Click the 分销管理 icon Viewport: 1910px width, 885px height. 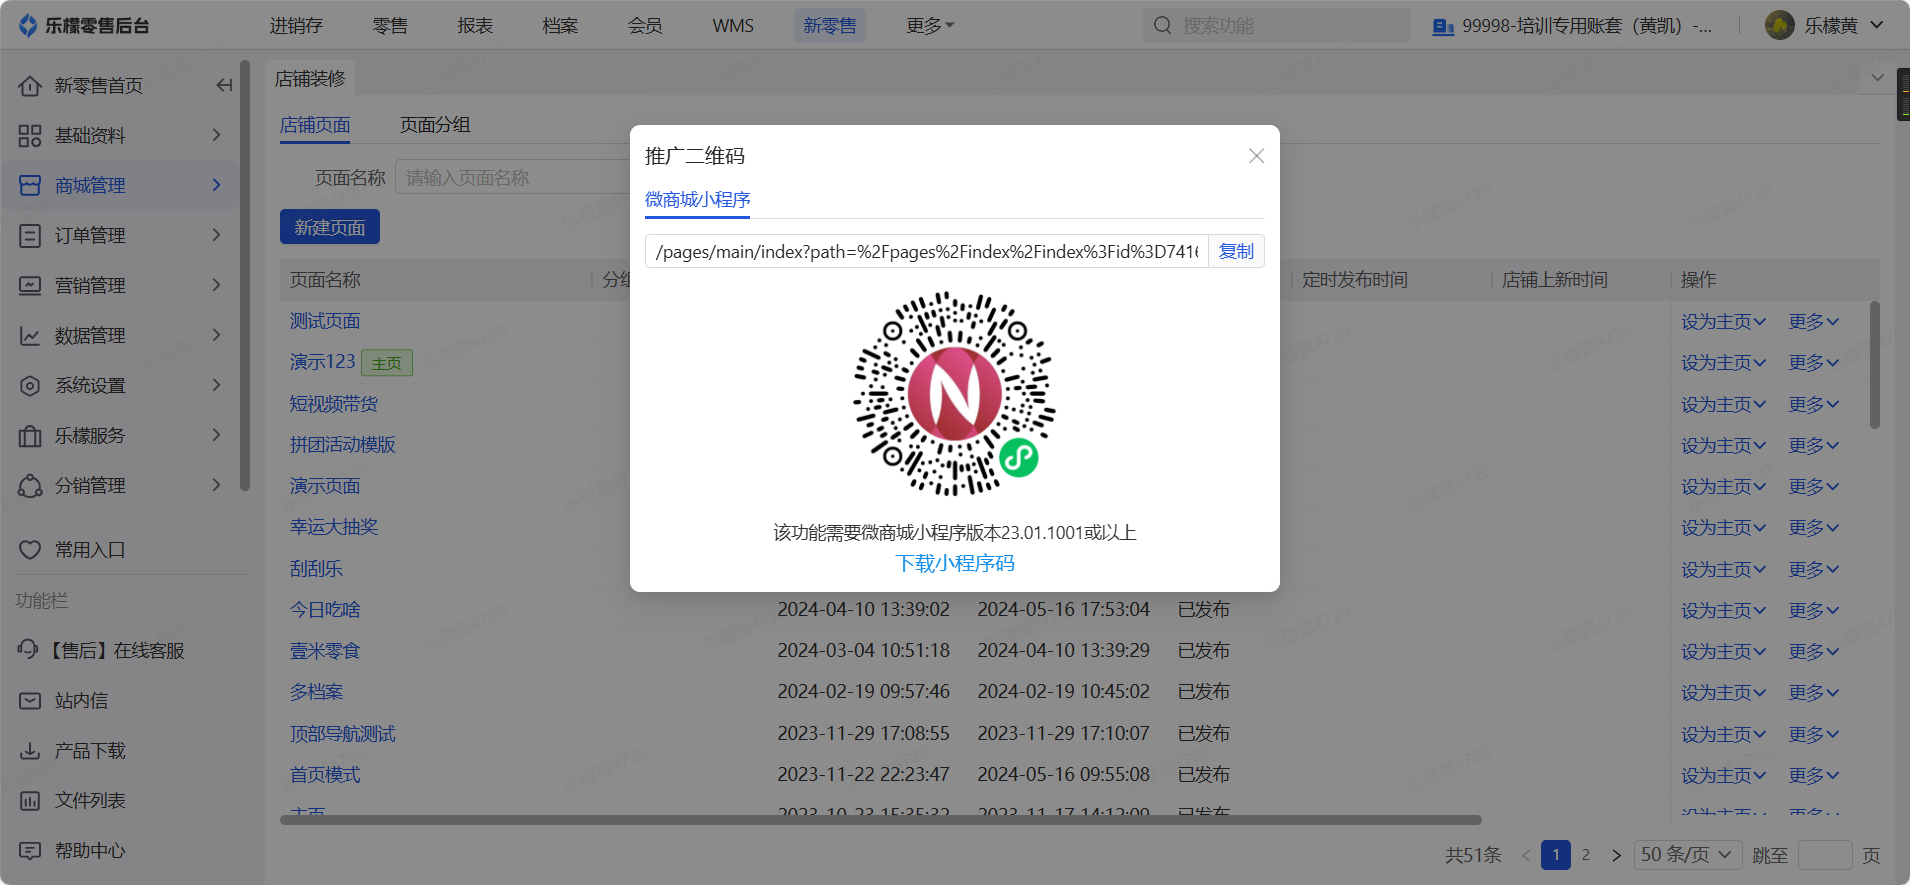point(30,486)
